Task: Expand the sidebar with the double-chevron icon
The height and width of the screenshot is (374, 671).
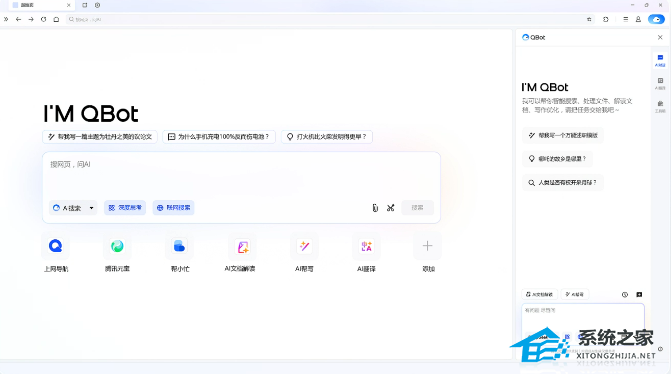Action: click(6, 19)
